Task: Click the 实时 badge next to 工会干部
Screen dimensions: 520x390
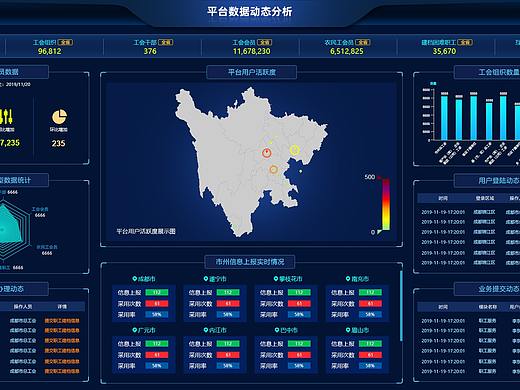Action: (165, 42)
